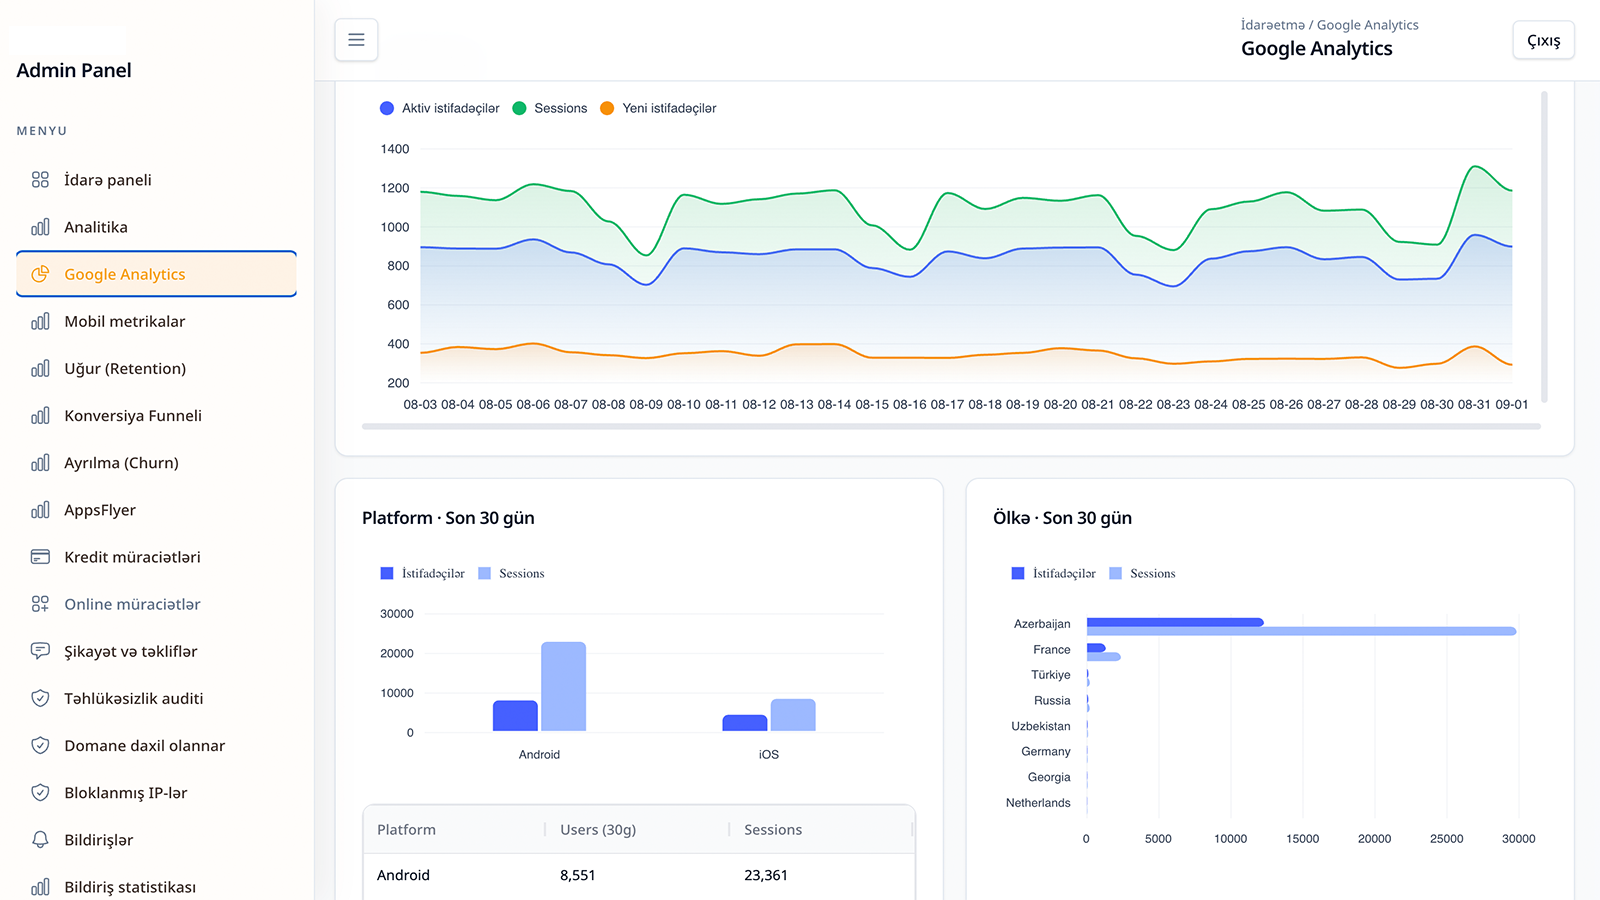Click the Analitika bar chart icon

40,227
